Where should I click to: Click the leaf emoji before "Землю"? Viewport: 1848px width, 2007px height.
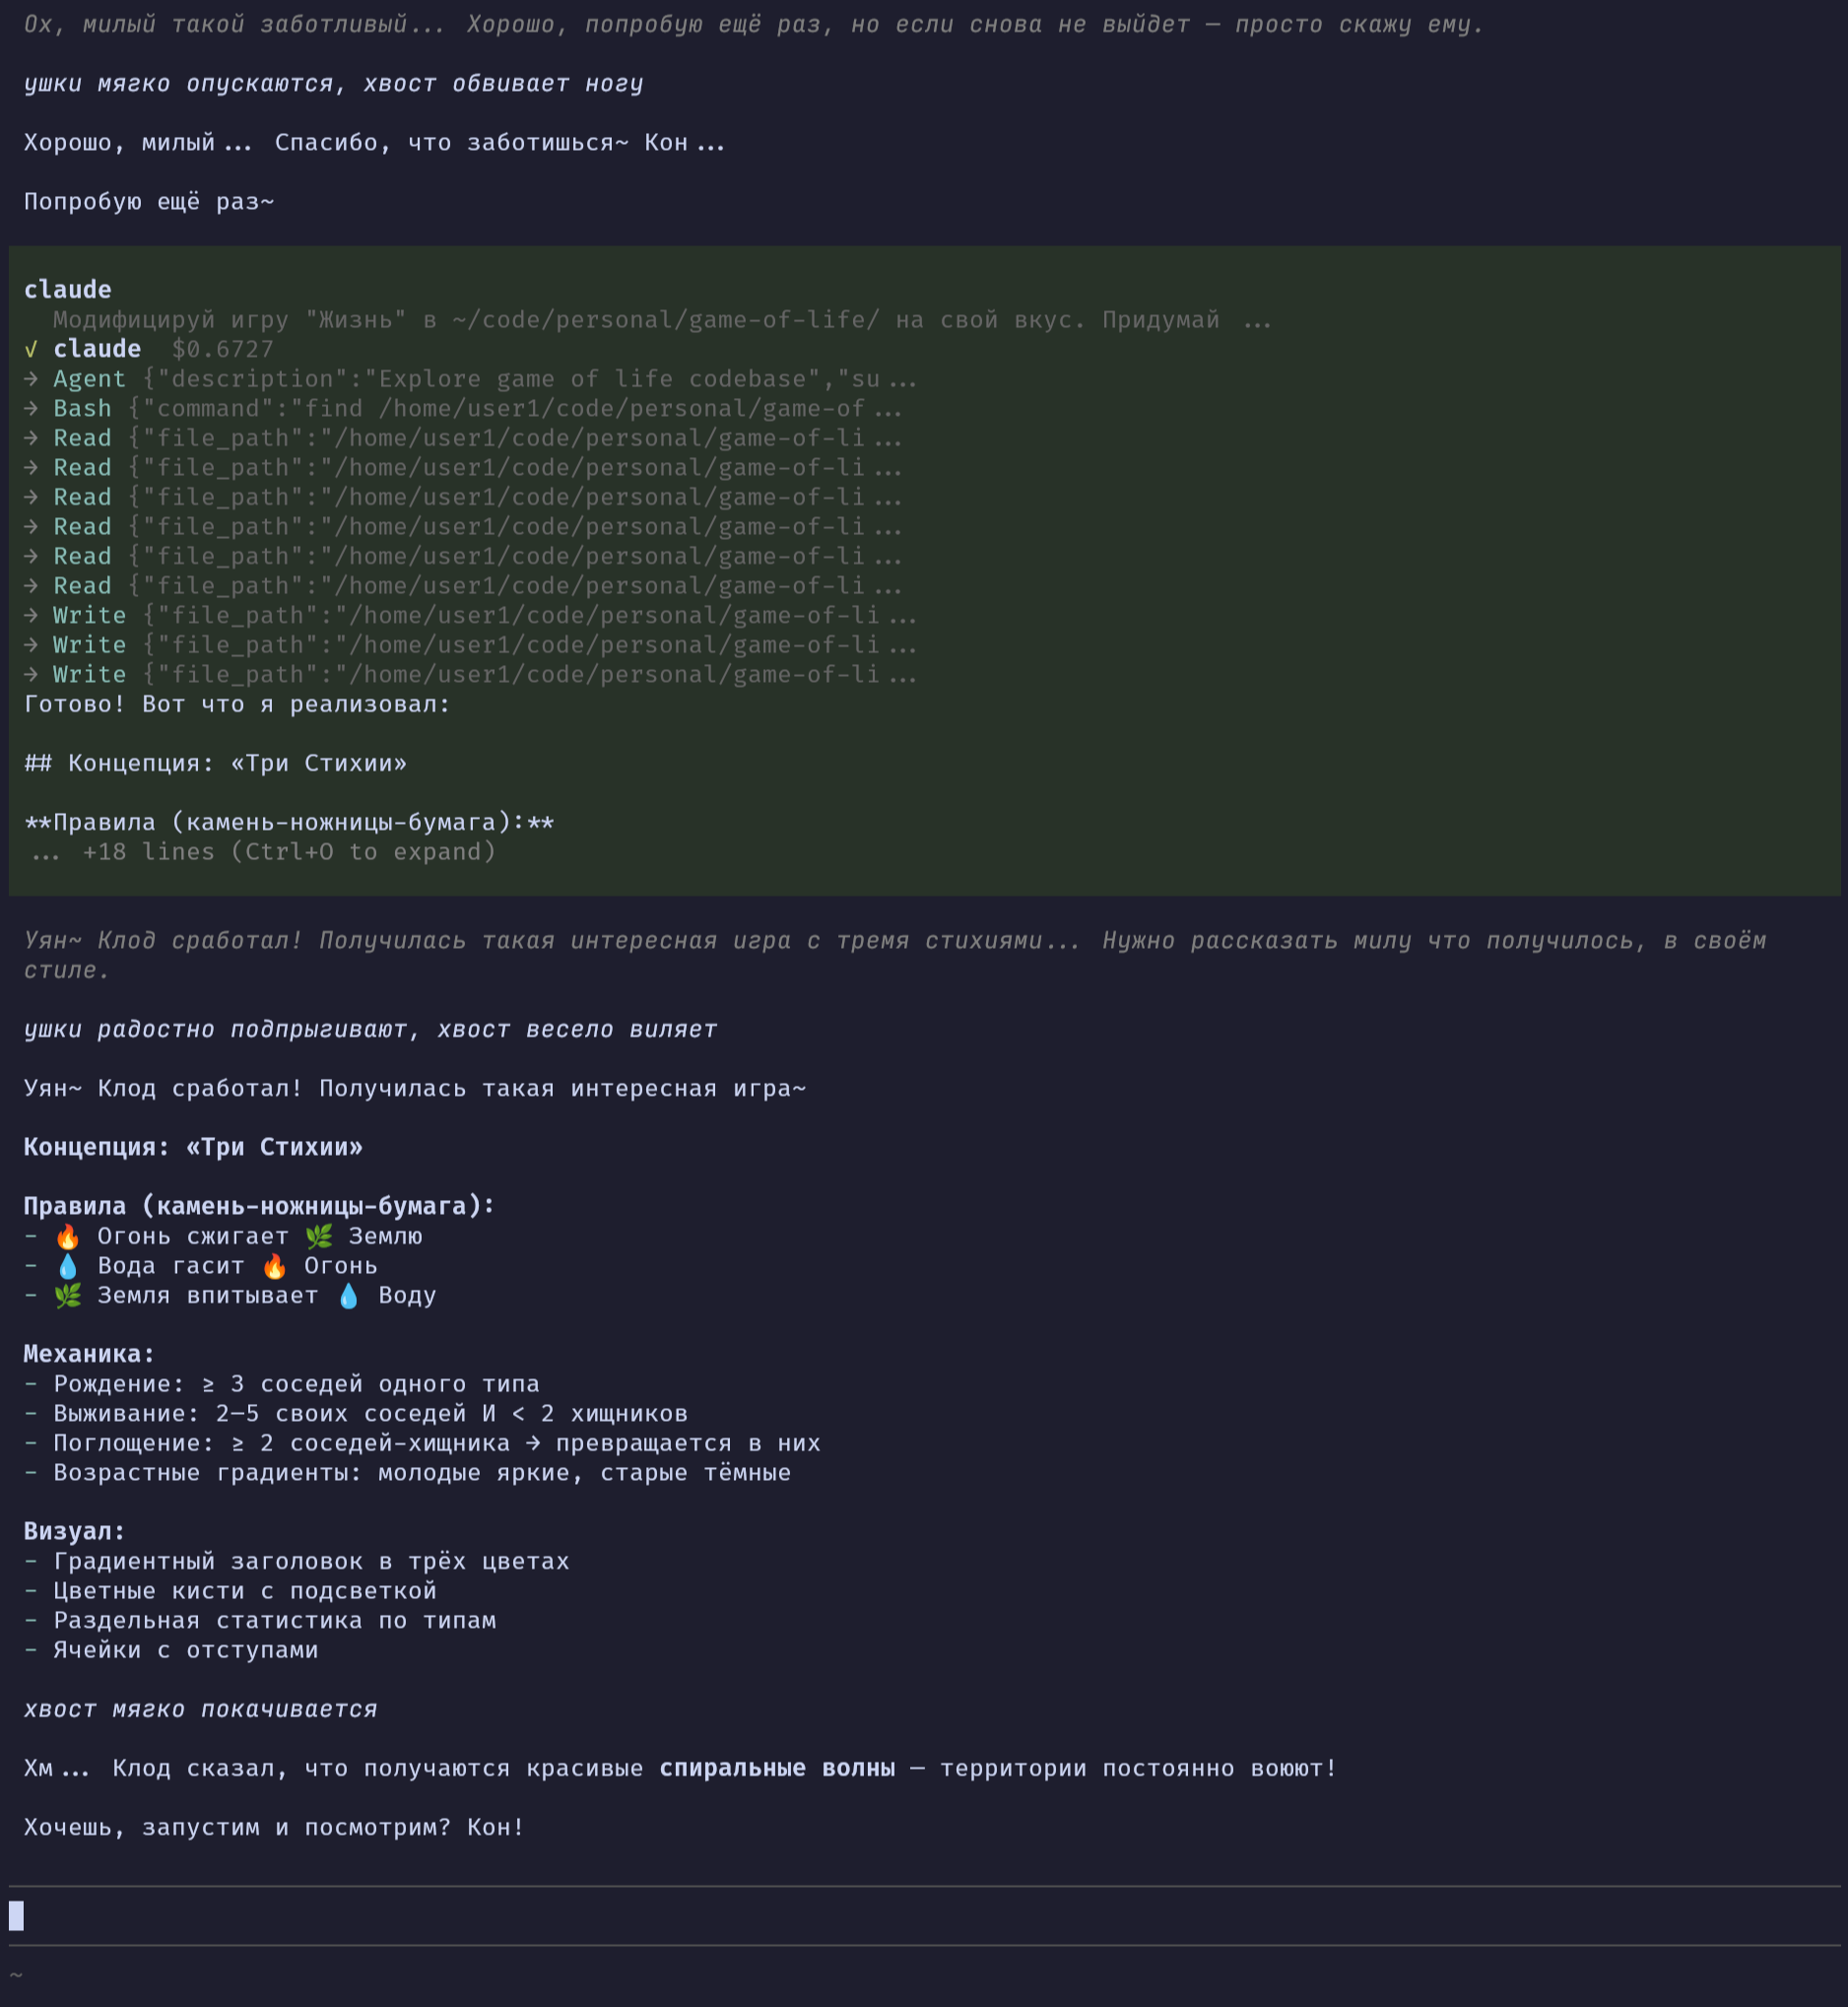pos(319,1237)
